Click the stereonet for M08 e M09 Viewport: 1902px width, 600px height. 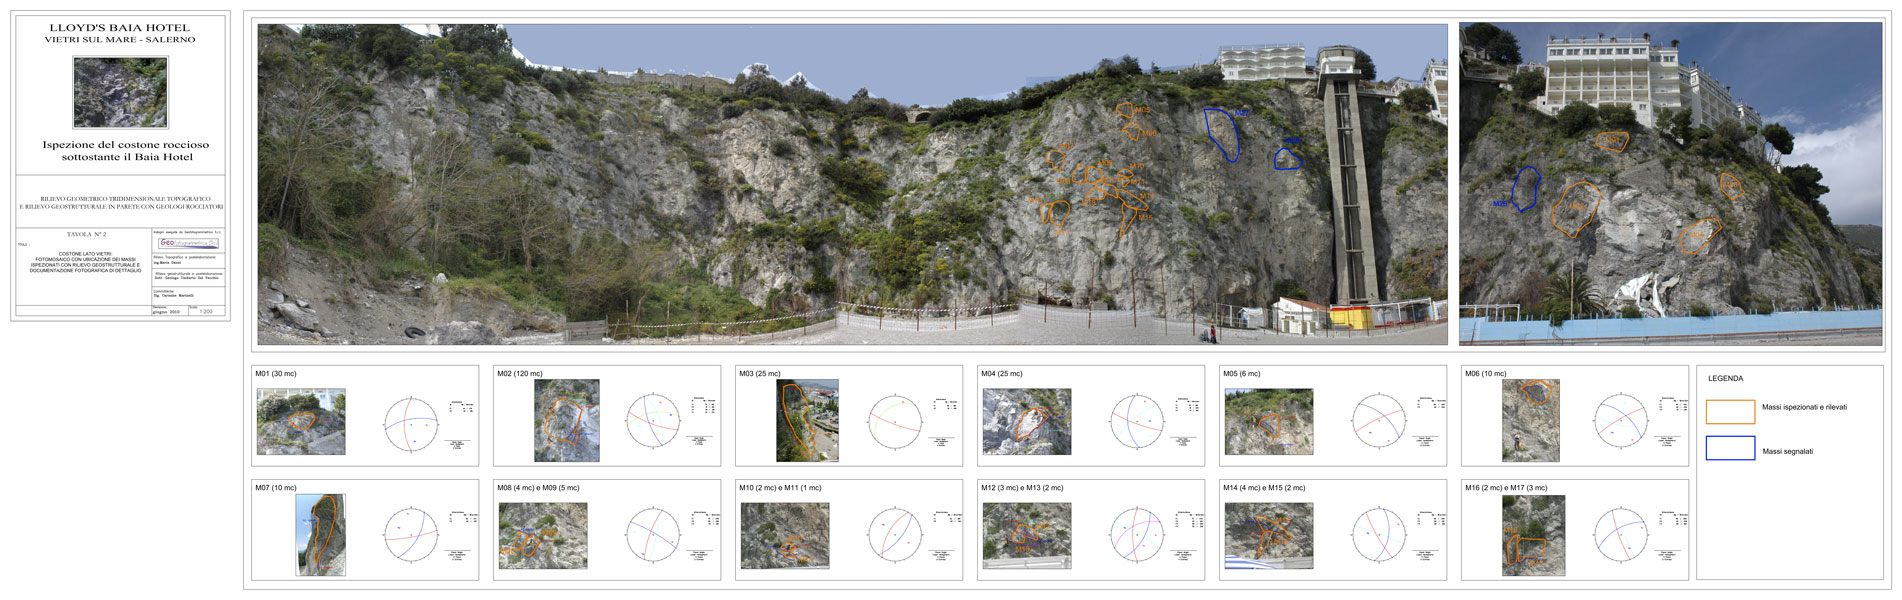coord(654,536)
